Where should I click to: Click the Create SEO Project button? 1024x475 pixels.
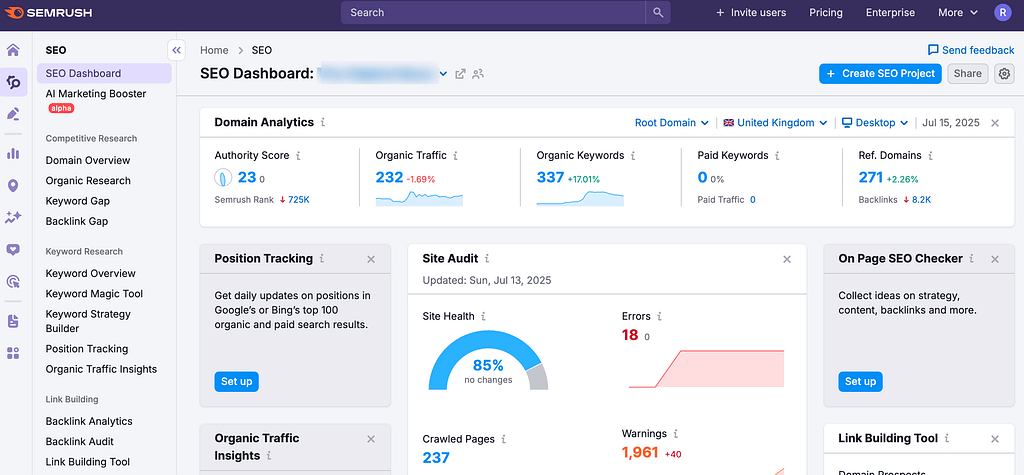[x=880, y=73]
